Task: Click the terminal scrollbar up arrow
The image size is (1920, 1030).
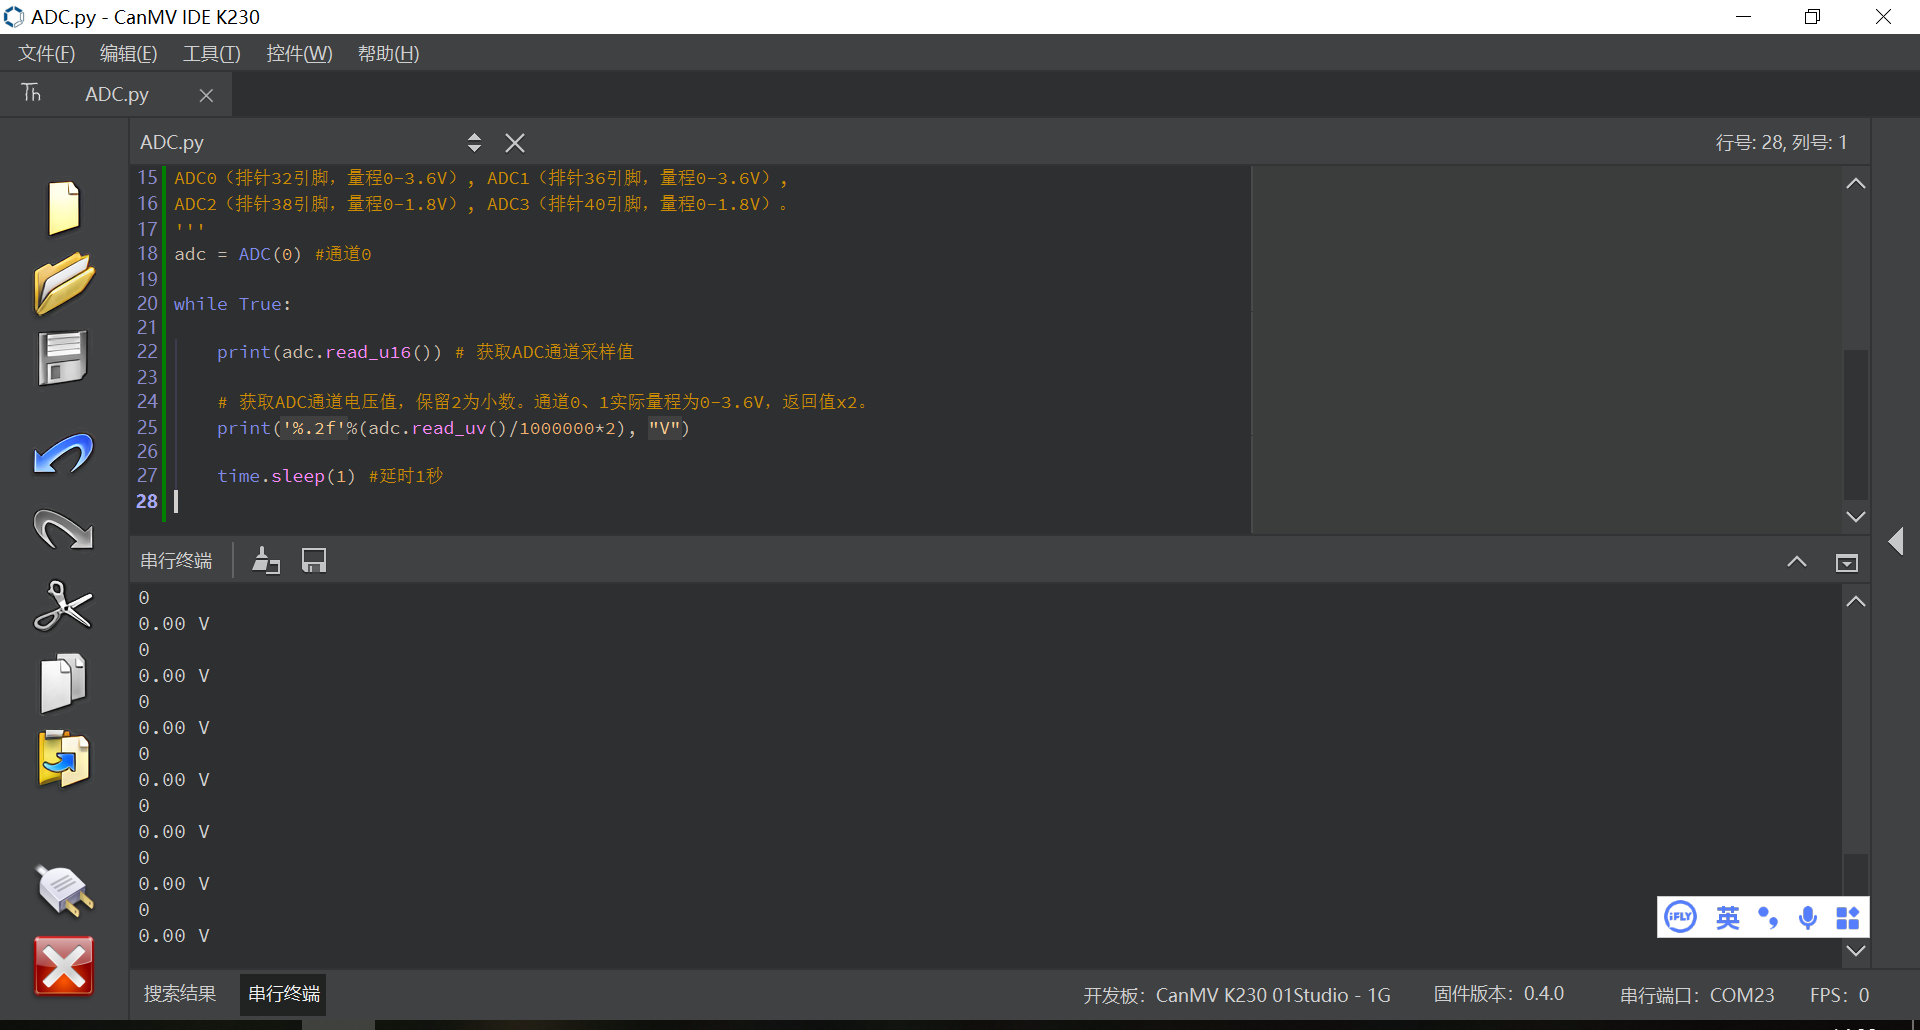Action: [1856, 601]
